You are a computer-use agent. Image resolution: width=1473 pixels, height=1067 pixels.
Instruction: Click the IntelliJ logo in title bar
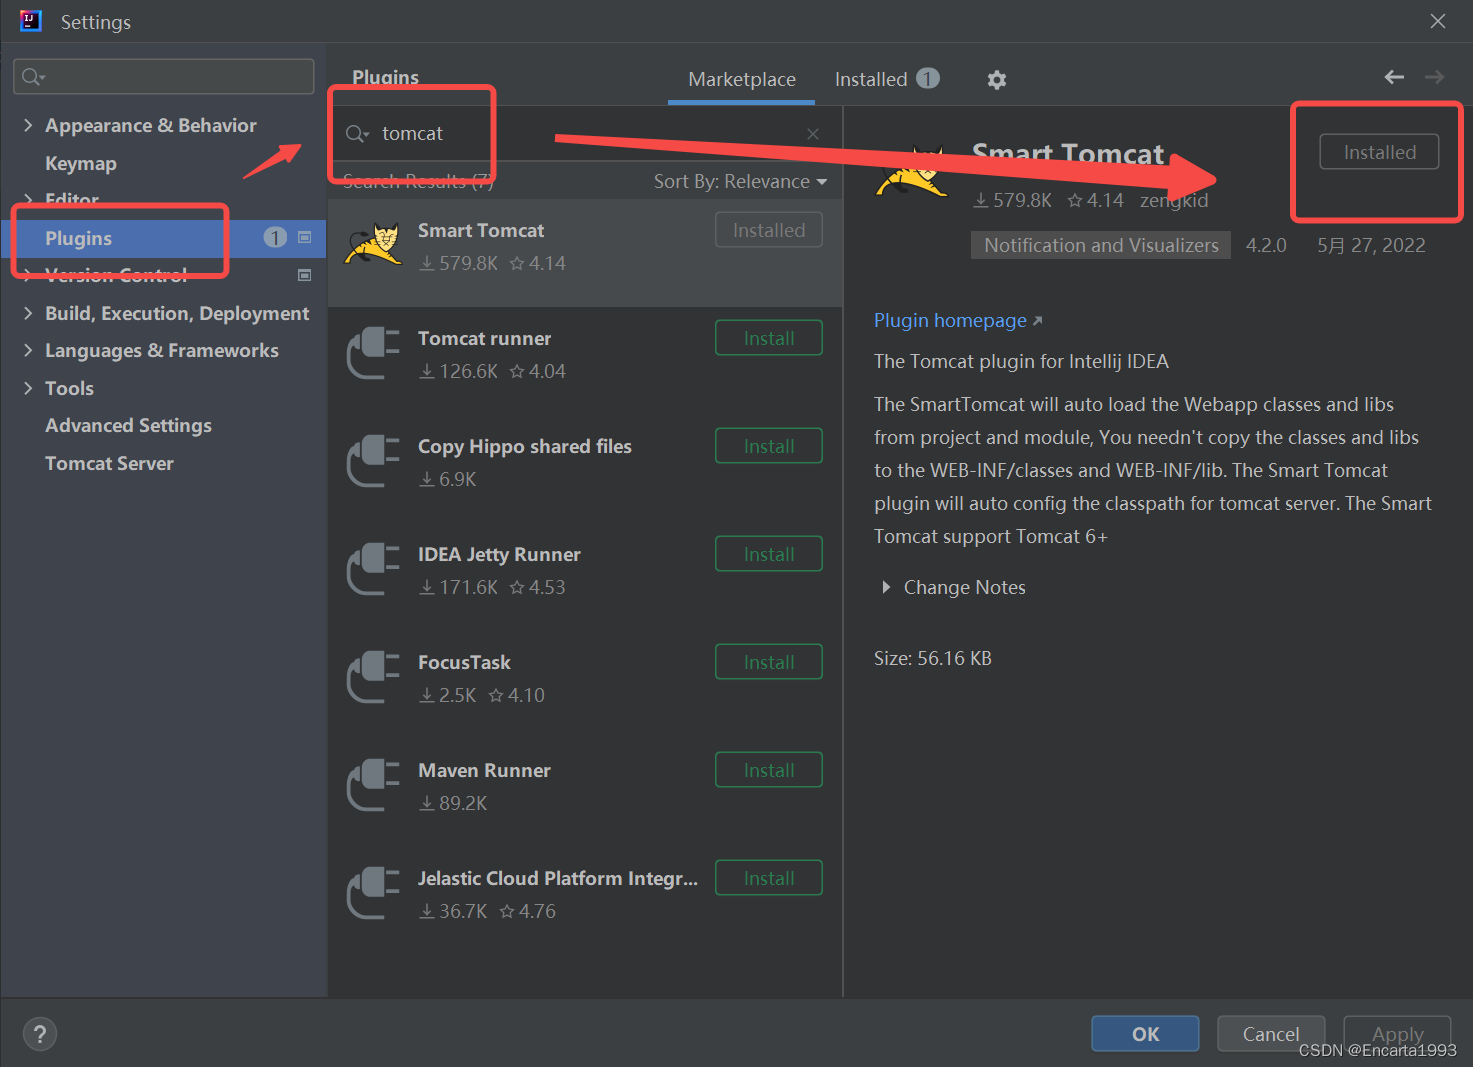pyautogui.click(x=31, y=21)
